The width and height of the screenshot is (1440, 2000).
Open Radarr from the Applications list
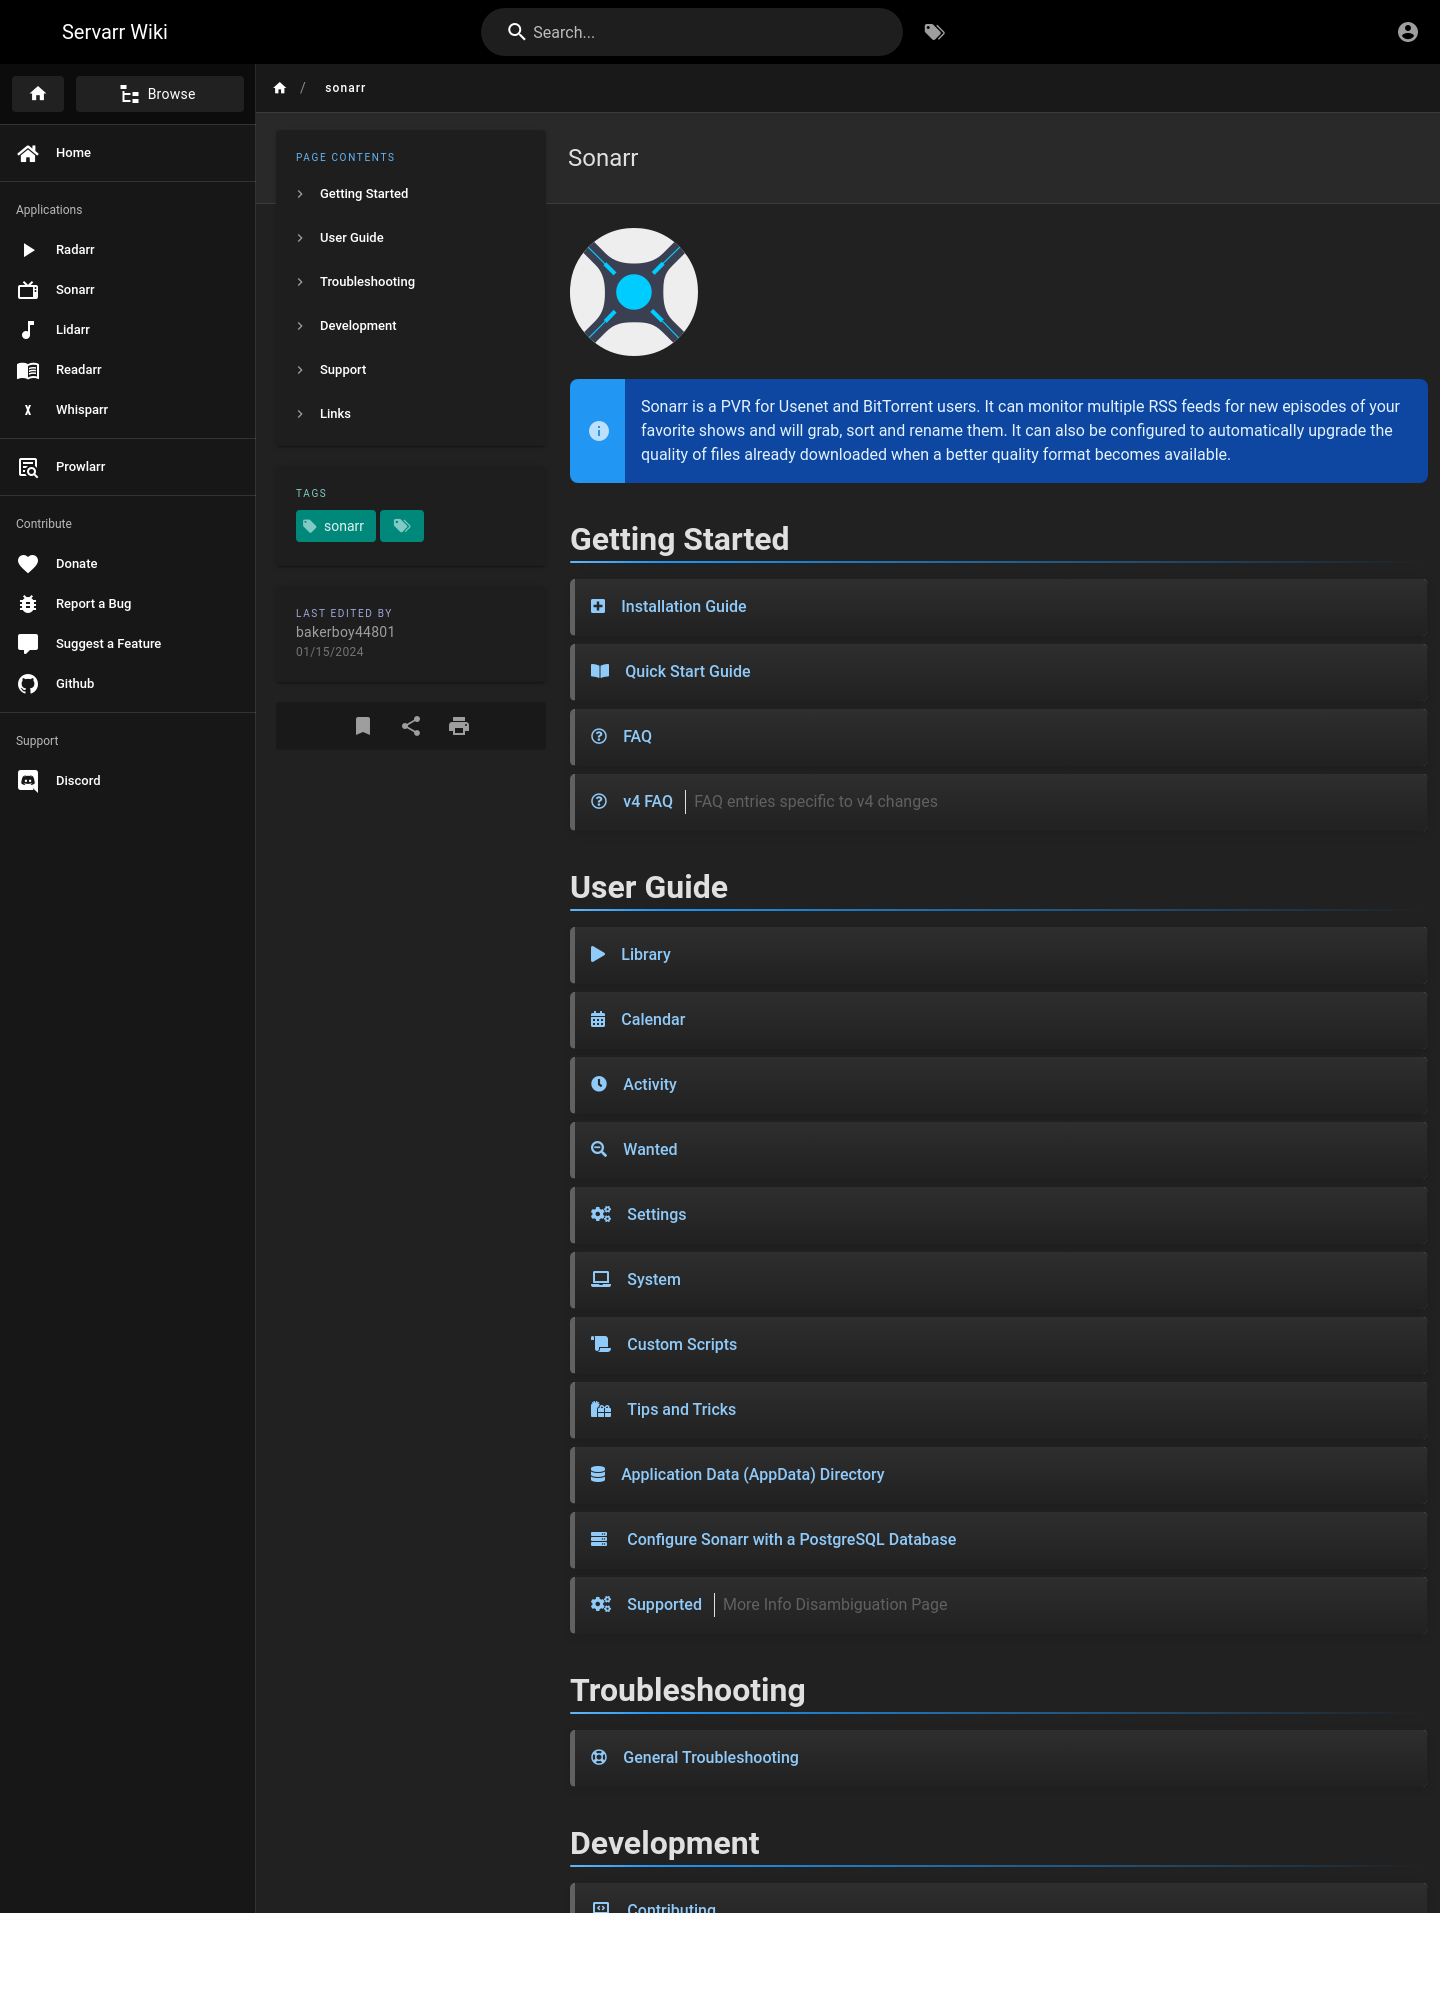127,250
